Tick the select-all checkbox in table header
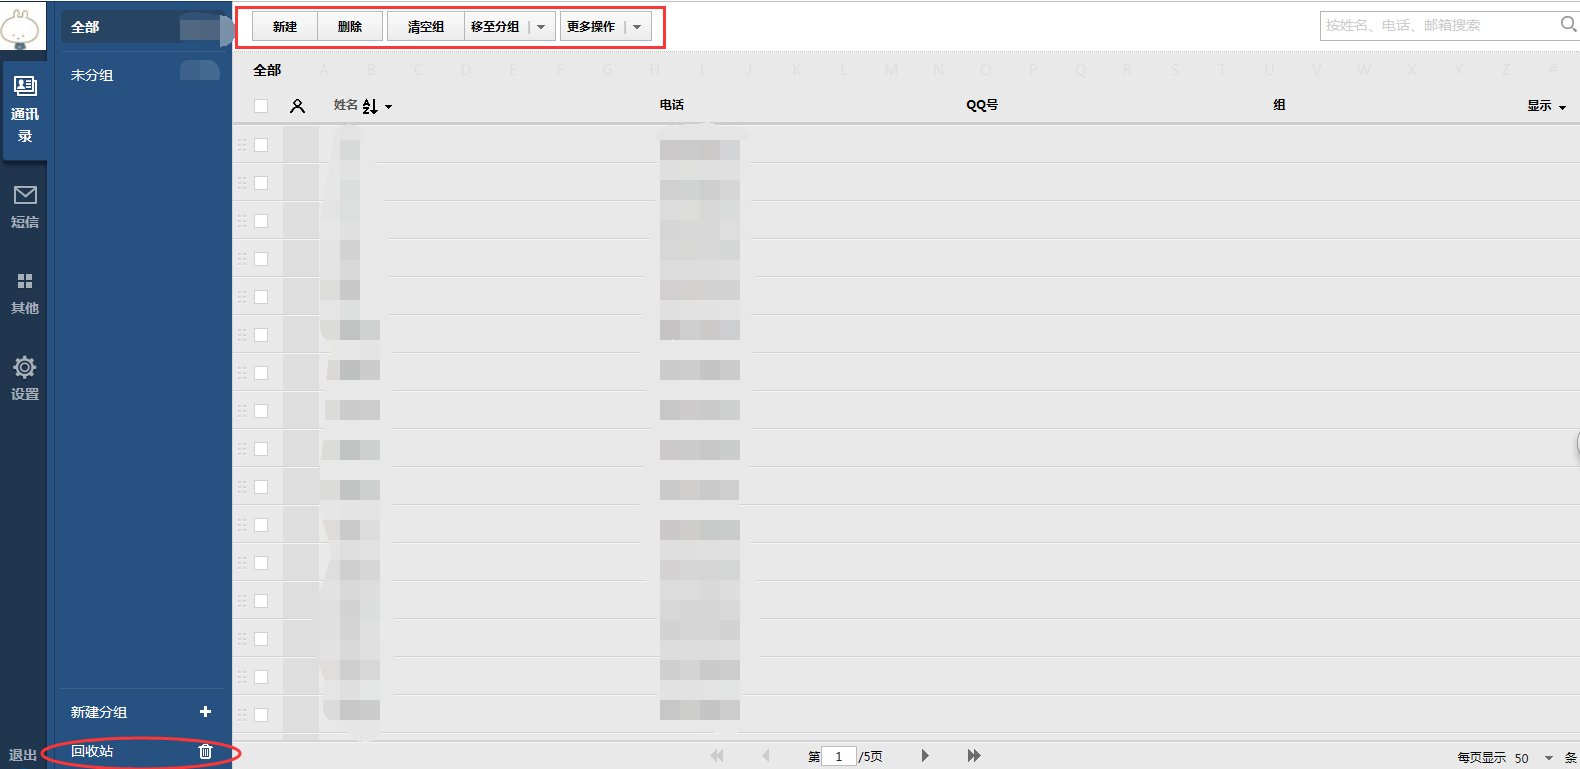1580x769 pixels. (x=261, y=106)
